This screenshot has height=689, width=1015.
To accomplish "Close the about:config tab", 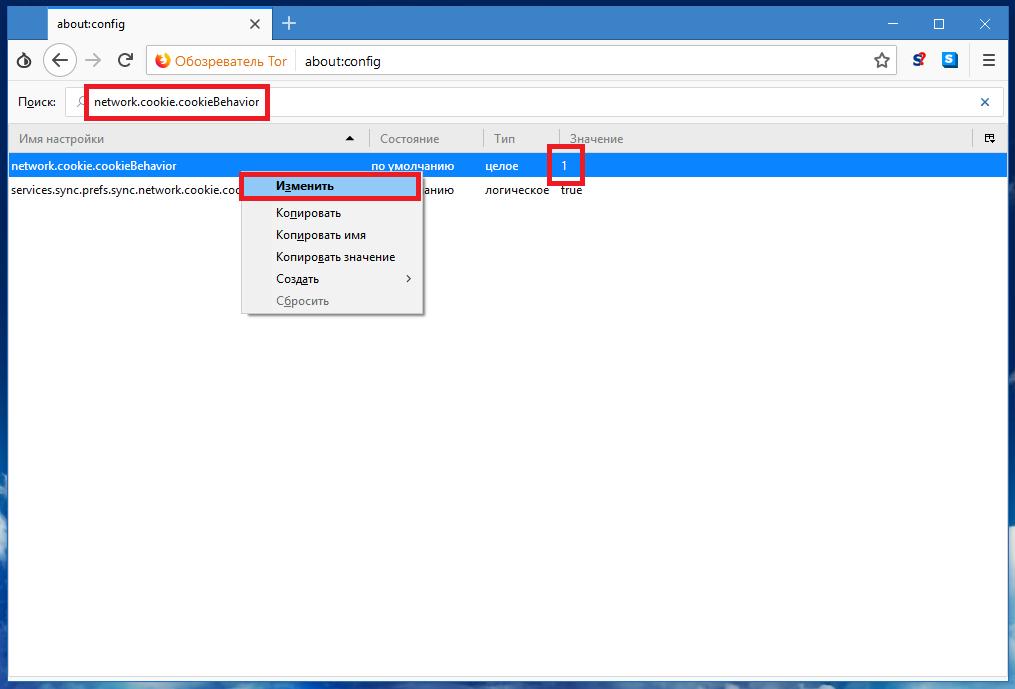I will point(255,24).
